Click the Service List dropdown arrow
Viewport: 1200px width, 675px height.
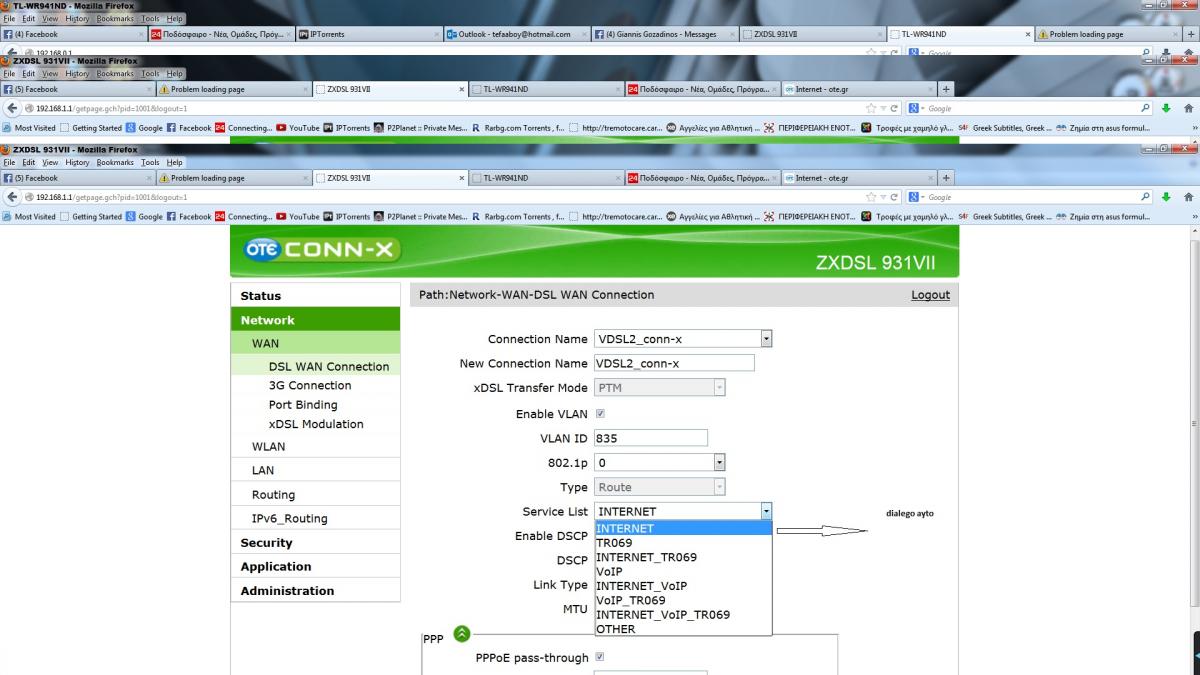pos(766,511)
